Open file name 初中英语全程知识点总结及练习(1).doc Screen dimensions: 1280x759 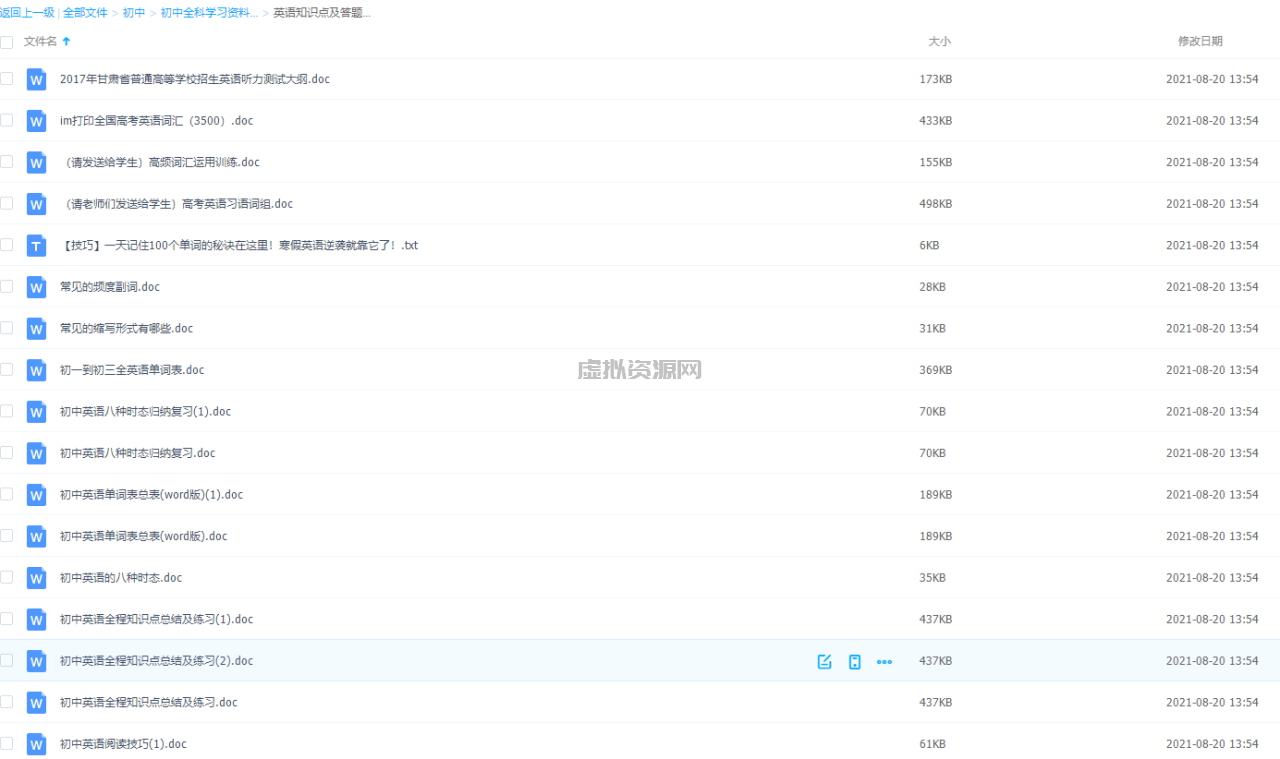[156, 619]
